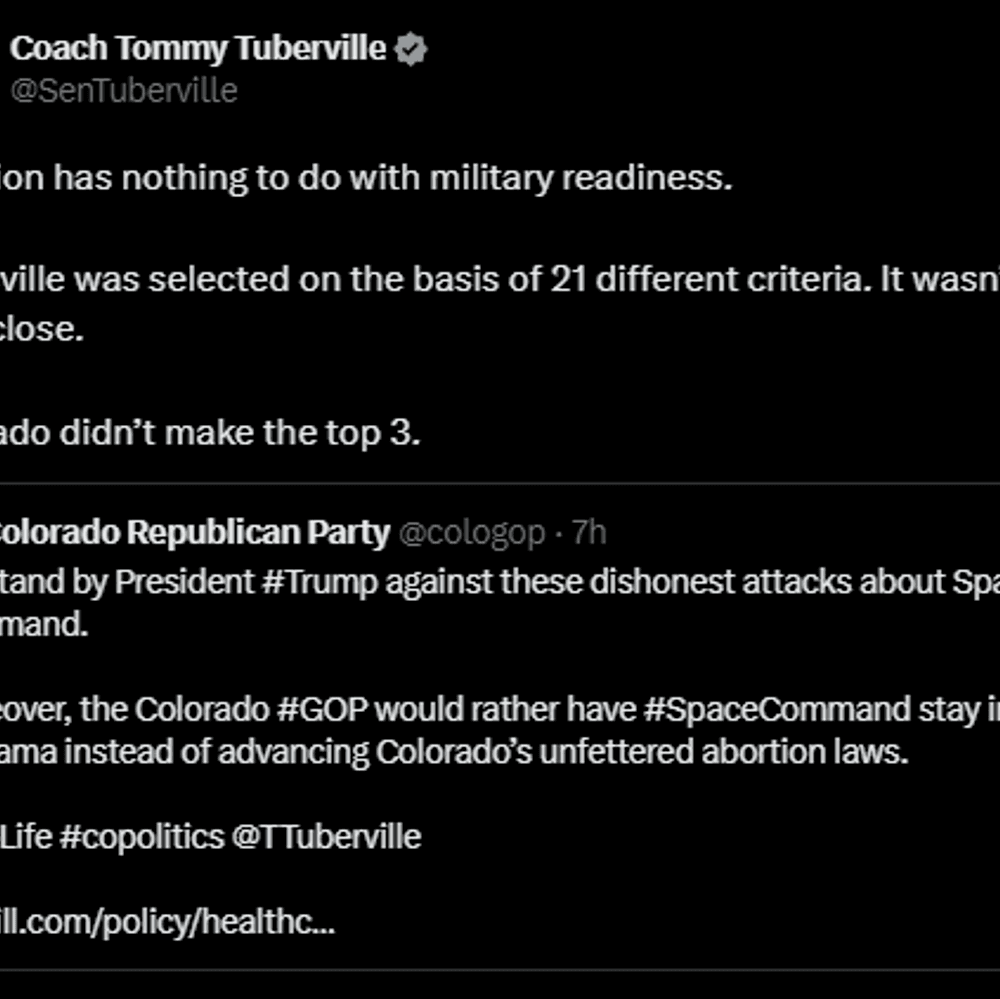The width and height of the screenshot is (1000, 999).
Task: Click the word 'close.' in main tweet
Action: coord(41,329)
